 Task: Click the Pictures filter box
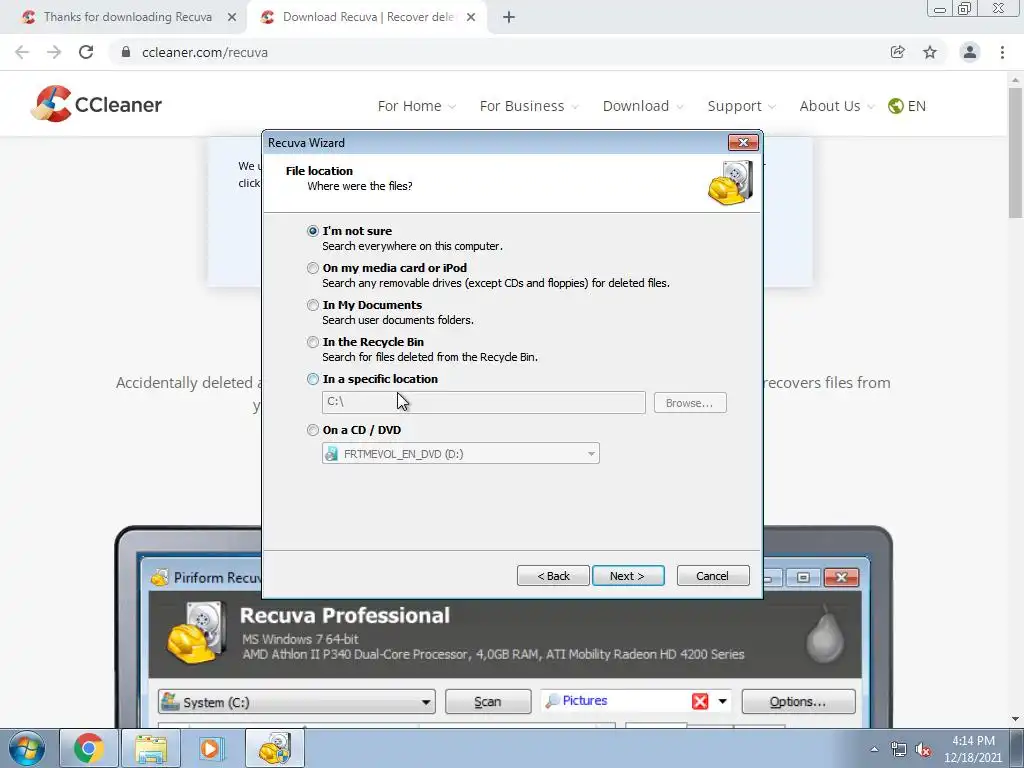(616, 701)
